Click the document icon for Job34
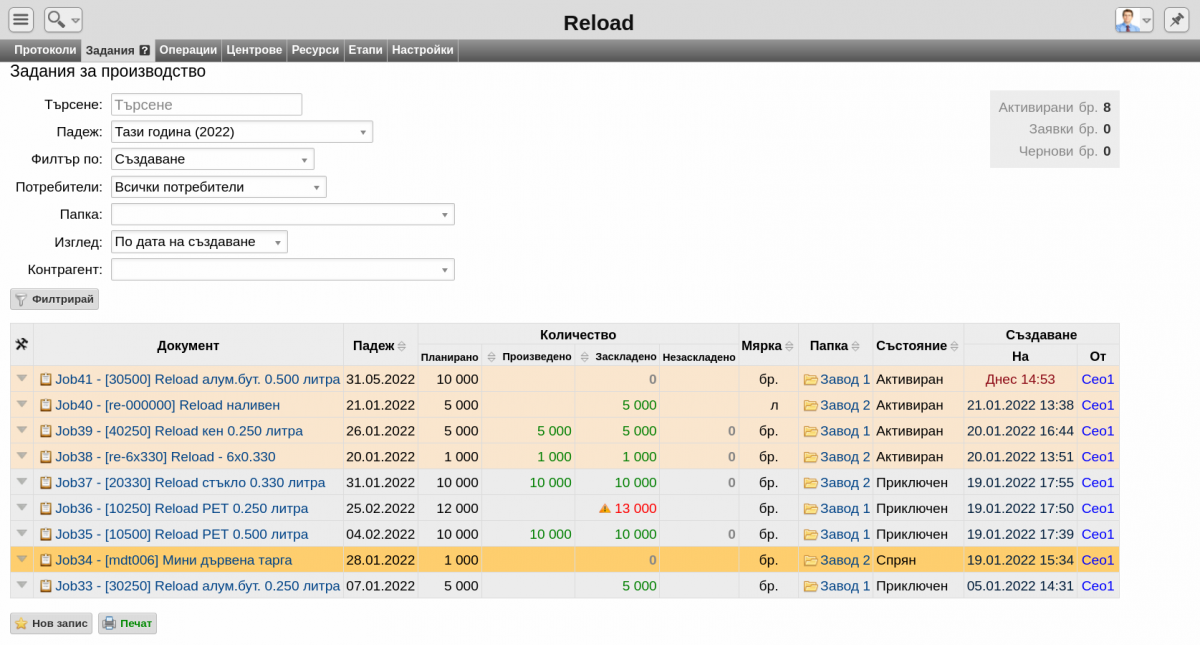Image resolution: width=1200 pixels, height=645 pixels. tap(45, 560)
